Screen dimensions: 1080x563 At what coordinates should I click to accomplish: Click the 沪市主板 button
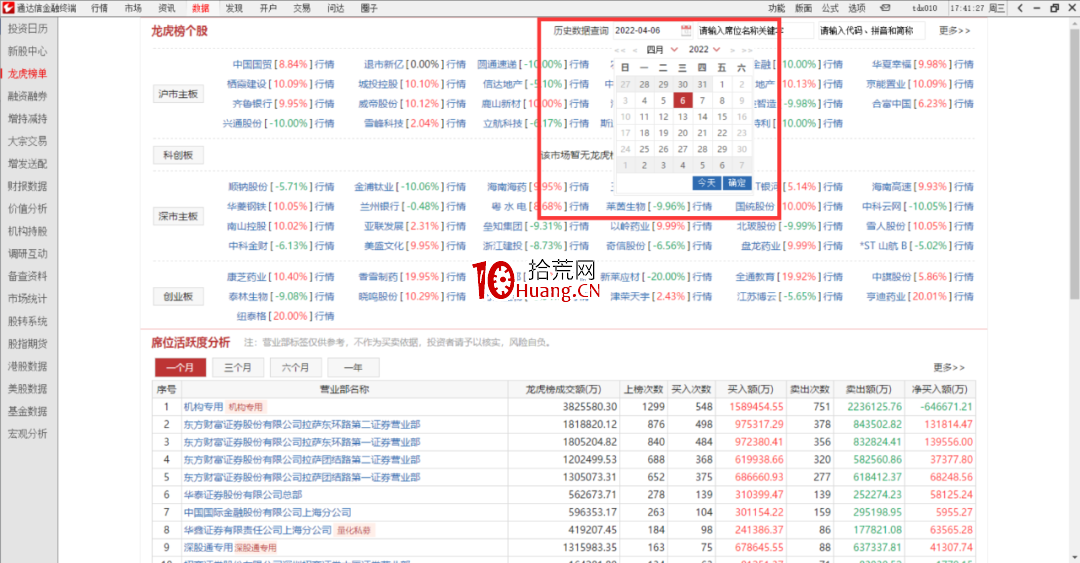(x=178, y=94)
